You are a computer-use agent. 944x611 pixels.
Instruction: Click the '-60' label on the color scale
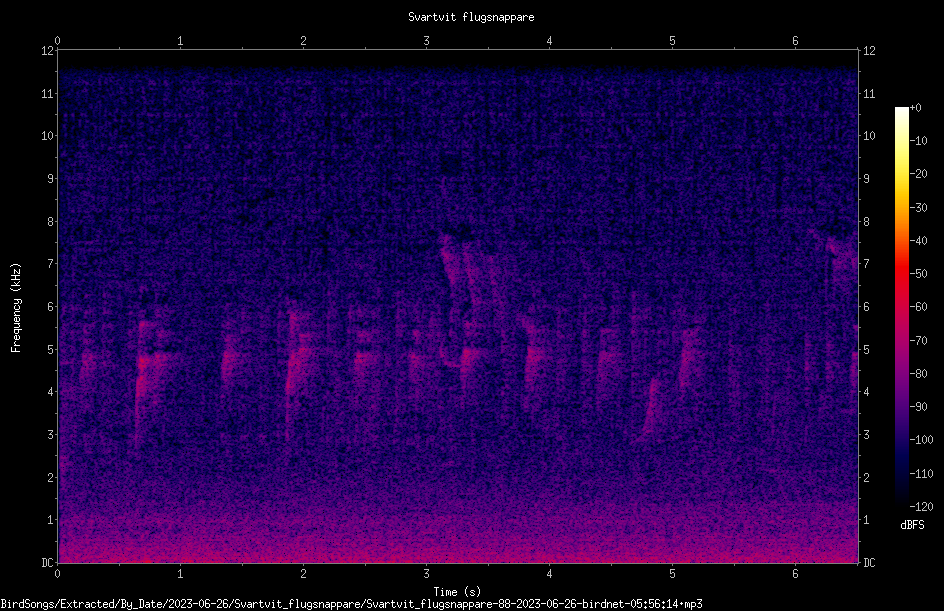[x=918, y=307]
